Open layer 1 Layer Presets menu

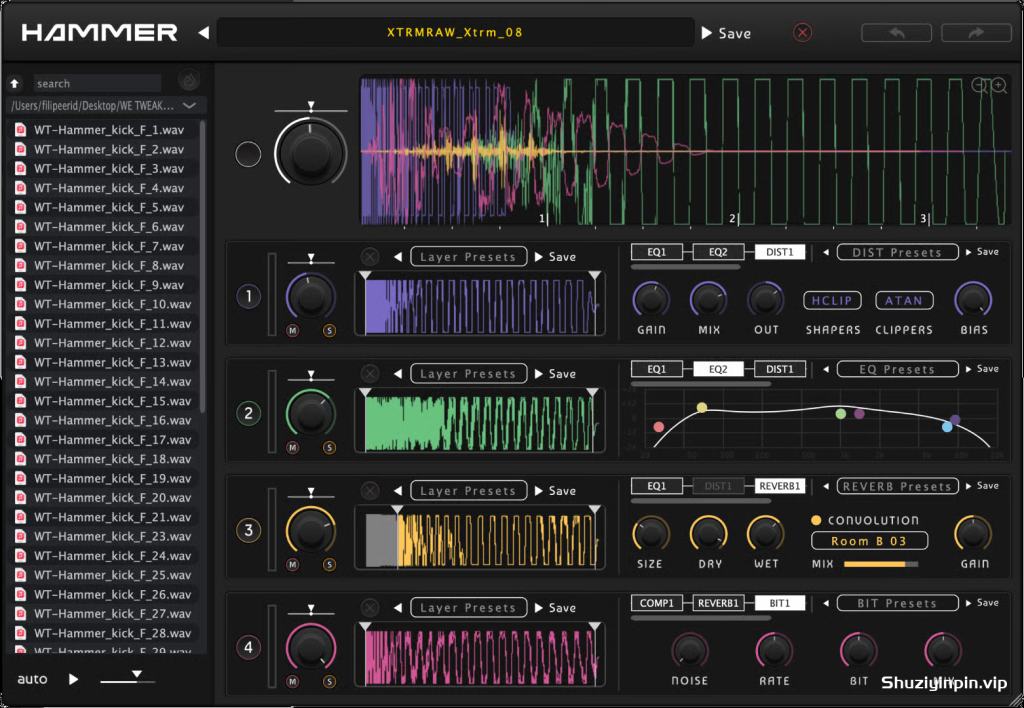[468, 257]
